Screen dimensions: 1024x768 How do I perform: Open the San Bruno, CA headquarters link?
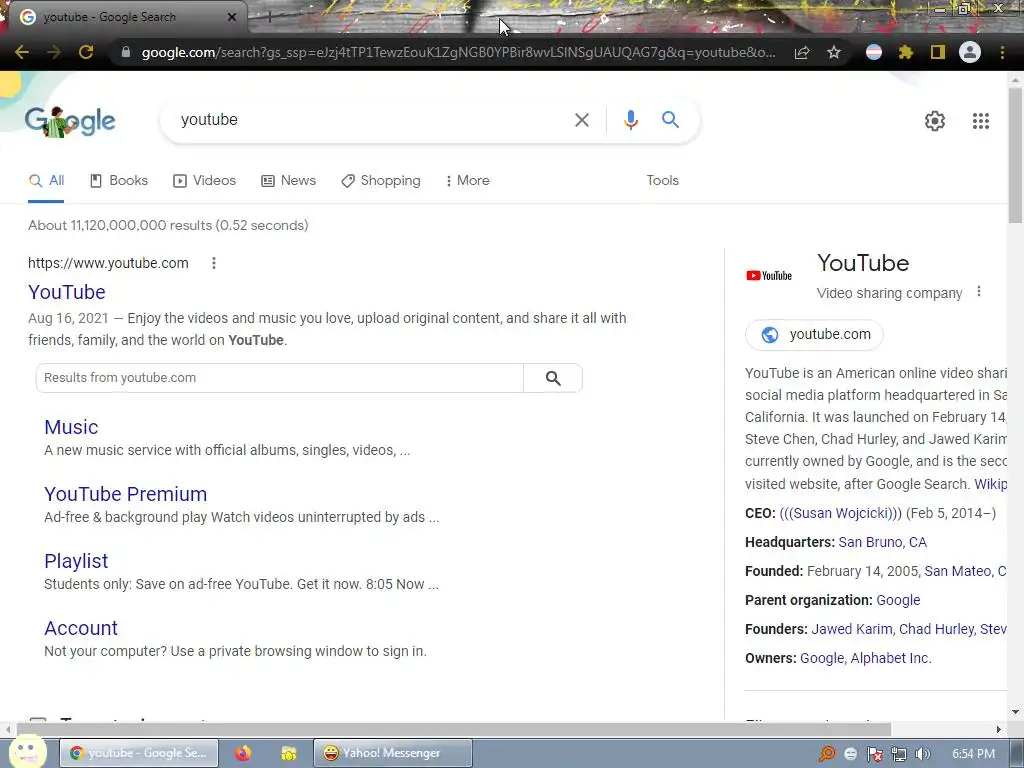pyautogui.click(x=882, y=542)
